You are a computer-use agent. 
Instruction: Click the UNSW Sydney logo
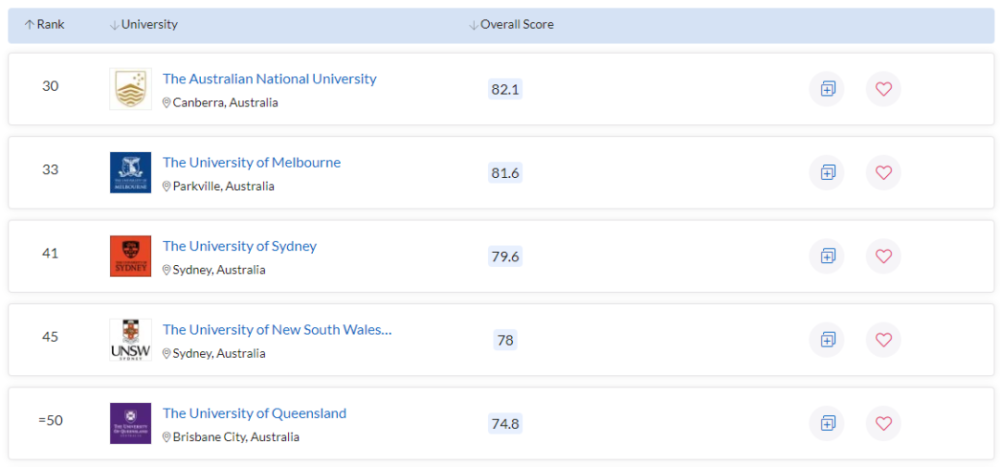click(x=131, y=340)
